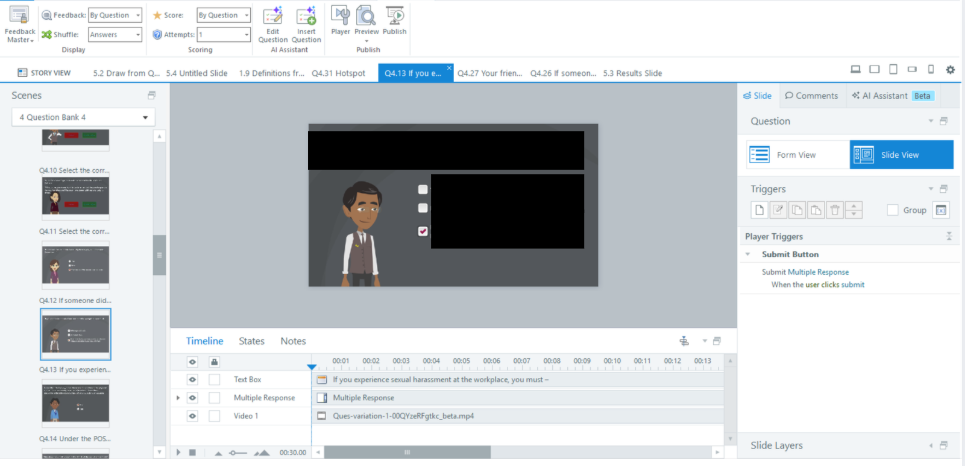
Task: Undock the Timeline panel
Action: (716, 341)
